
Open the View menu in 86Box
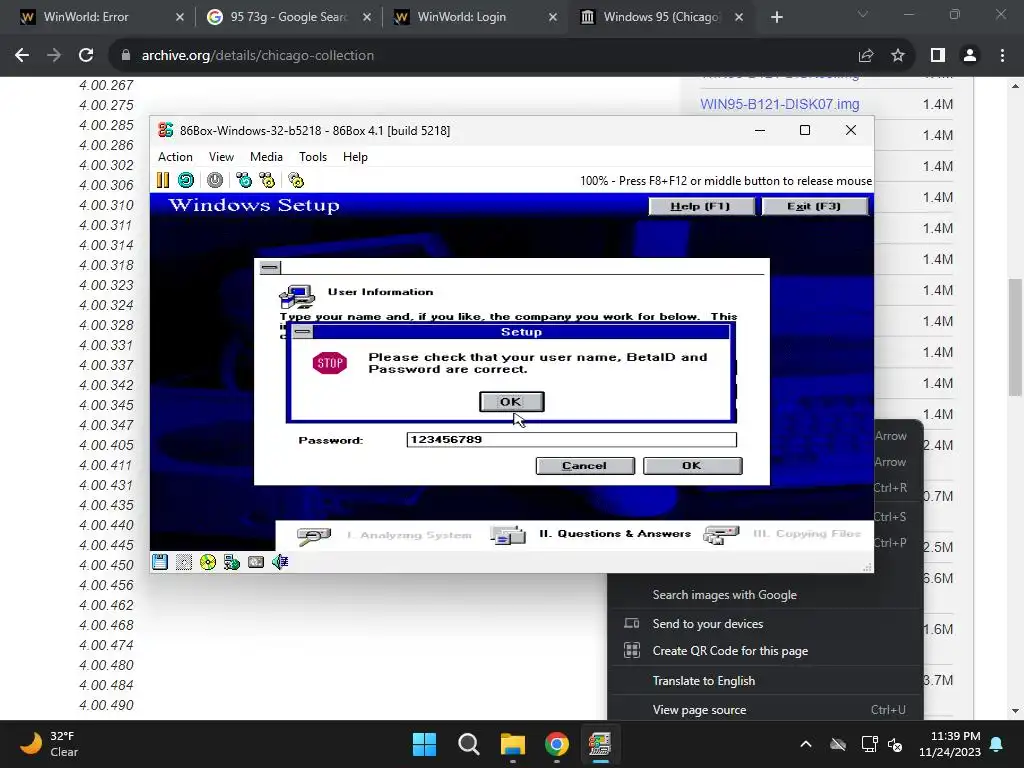click(221, 157)
